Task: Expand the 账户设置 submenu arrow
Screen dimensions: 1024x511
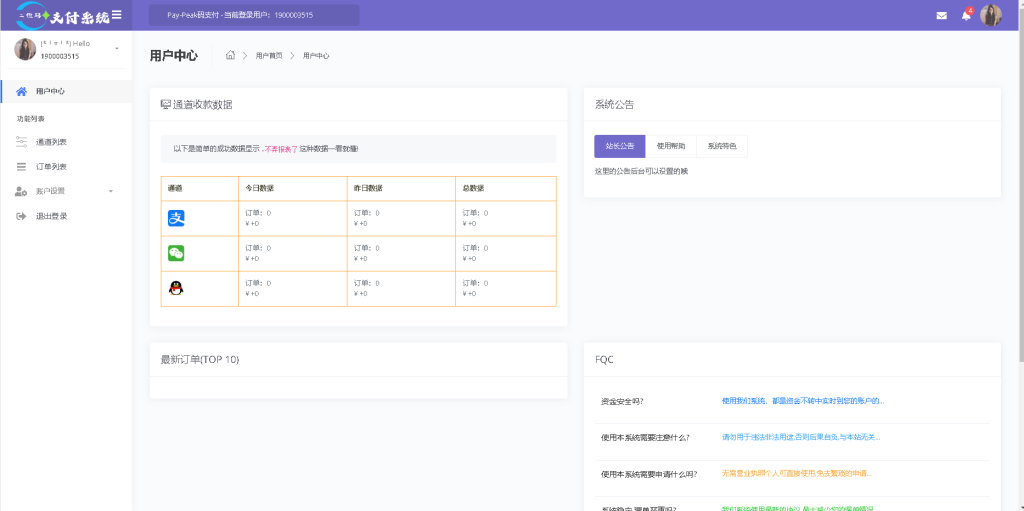Action: (110, 191)
